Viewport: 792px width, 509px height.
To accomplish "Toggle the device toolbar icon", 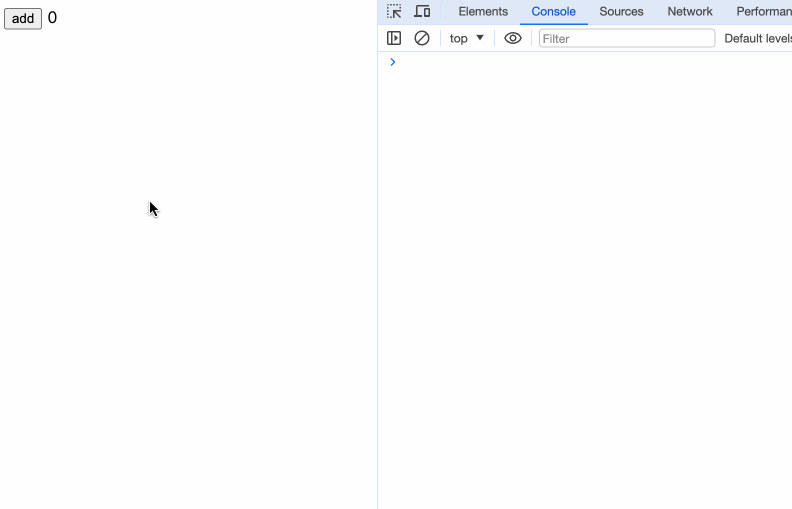I will tap(422, 12).
